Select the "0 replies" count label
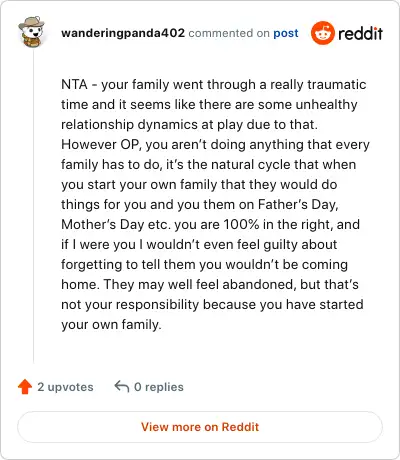This screenshot has height=460, width=400. click(x=159, y=387)
